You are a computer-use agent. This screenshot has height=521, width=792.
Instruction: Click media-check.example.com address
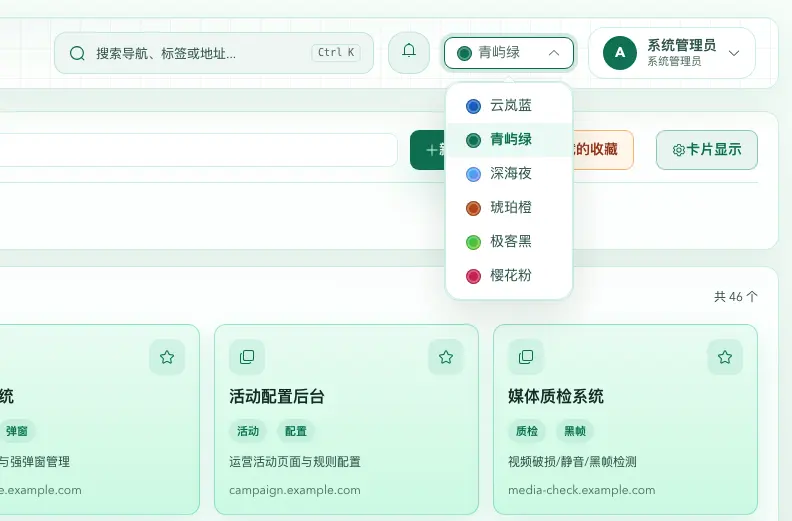(581, 490)
